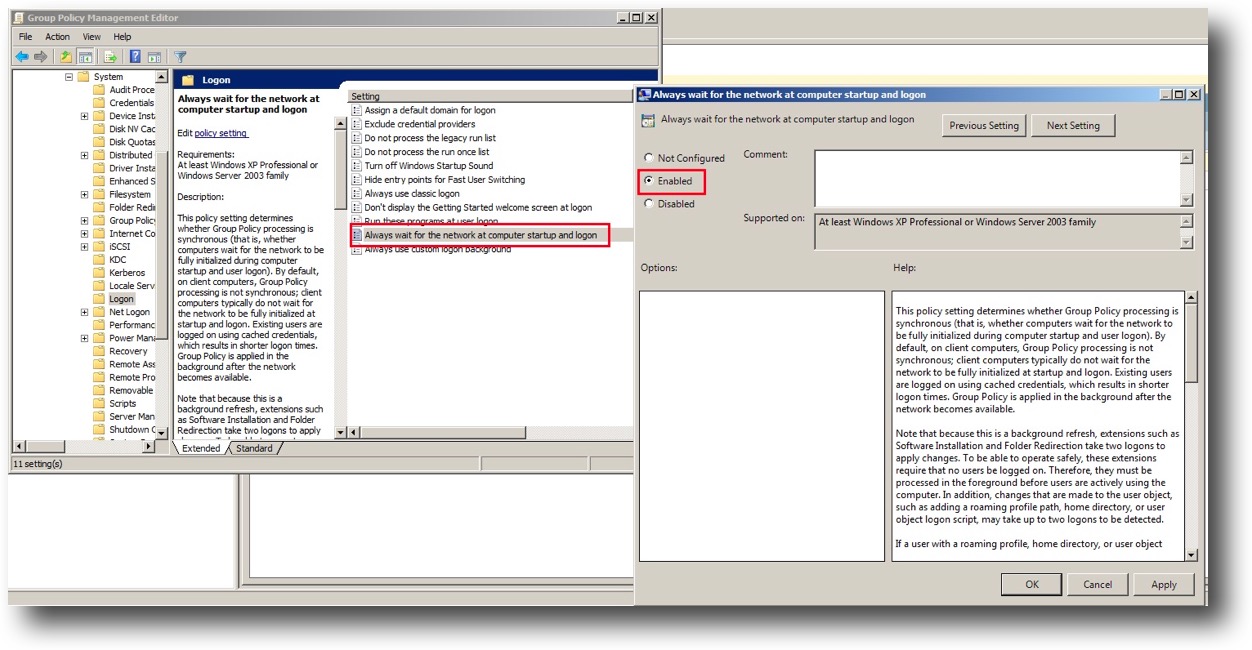The width and height of the screenshot is (1252, 650).
Task: Switch to the Standard tab
Action: pos(255,448)
